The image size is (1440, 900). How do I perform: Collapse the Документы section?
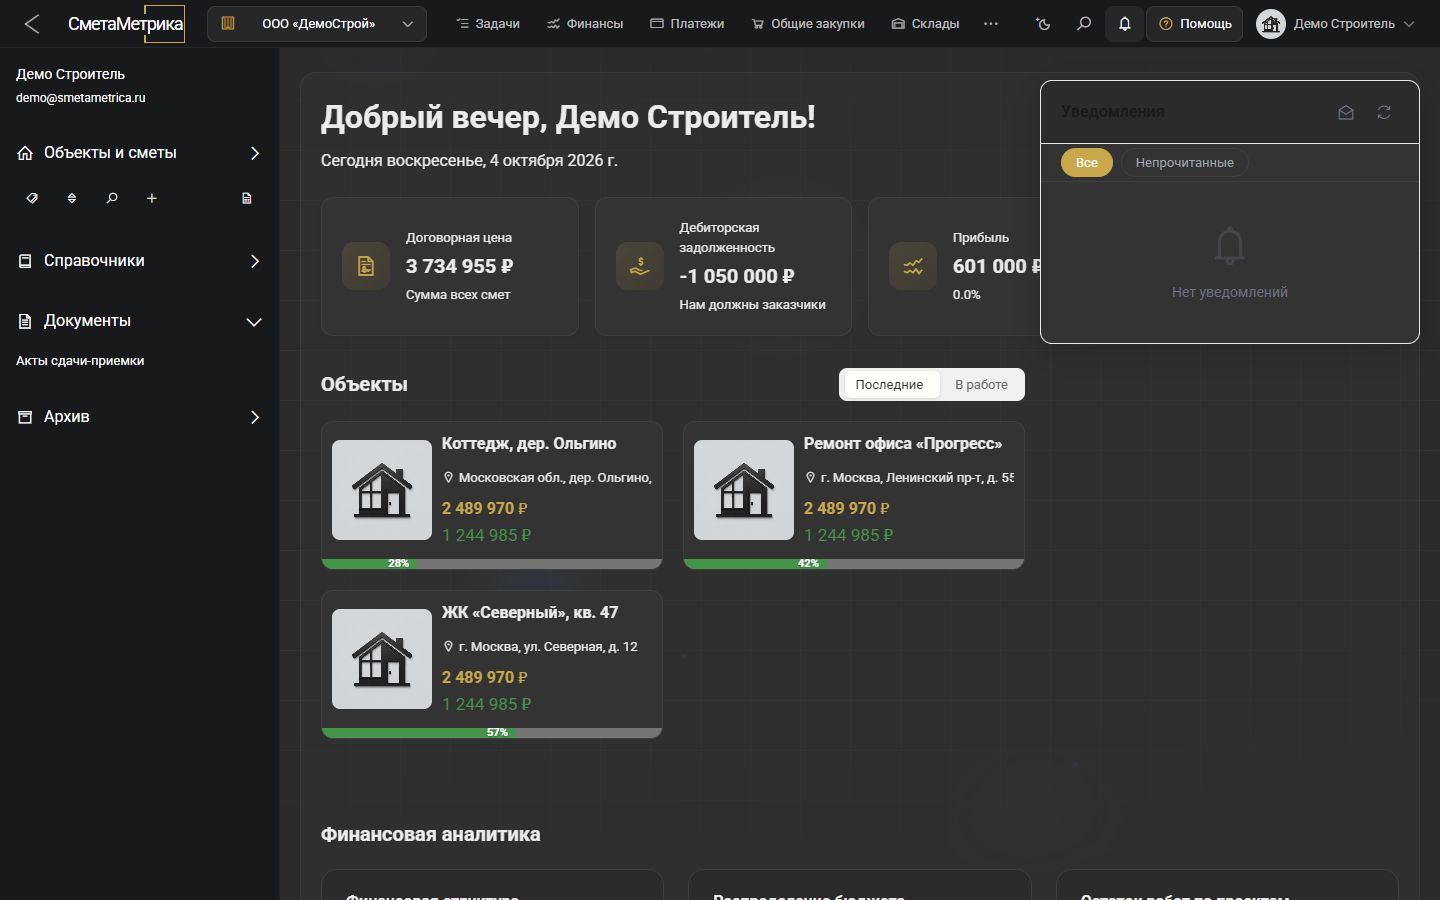click(x=140, y=321)
